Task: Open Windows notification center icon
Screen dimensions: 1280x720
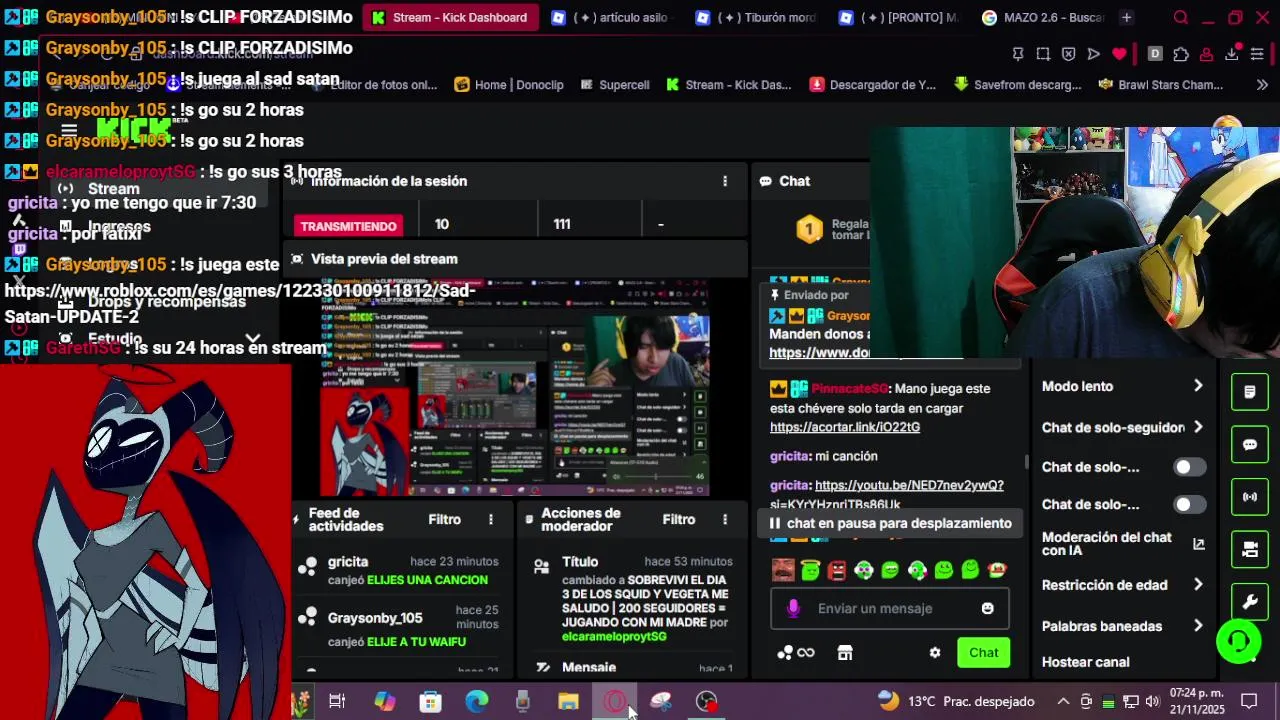Action: coord(1249,701)
